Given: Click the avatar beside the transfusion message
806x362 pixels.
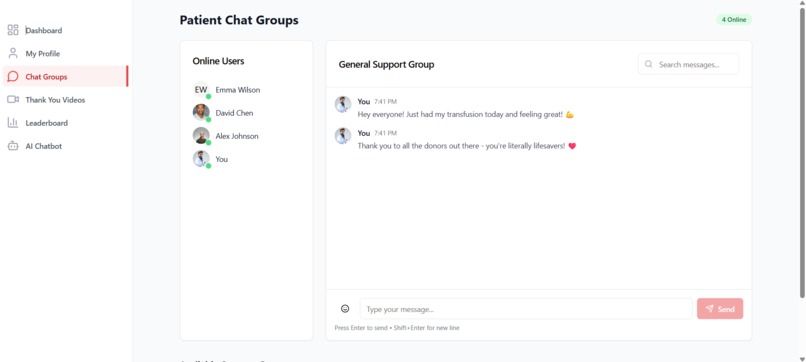Looking at the screenshot, I should coord(343,104).
